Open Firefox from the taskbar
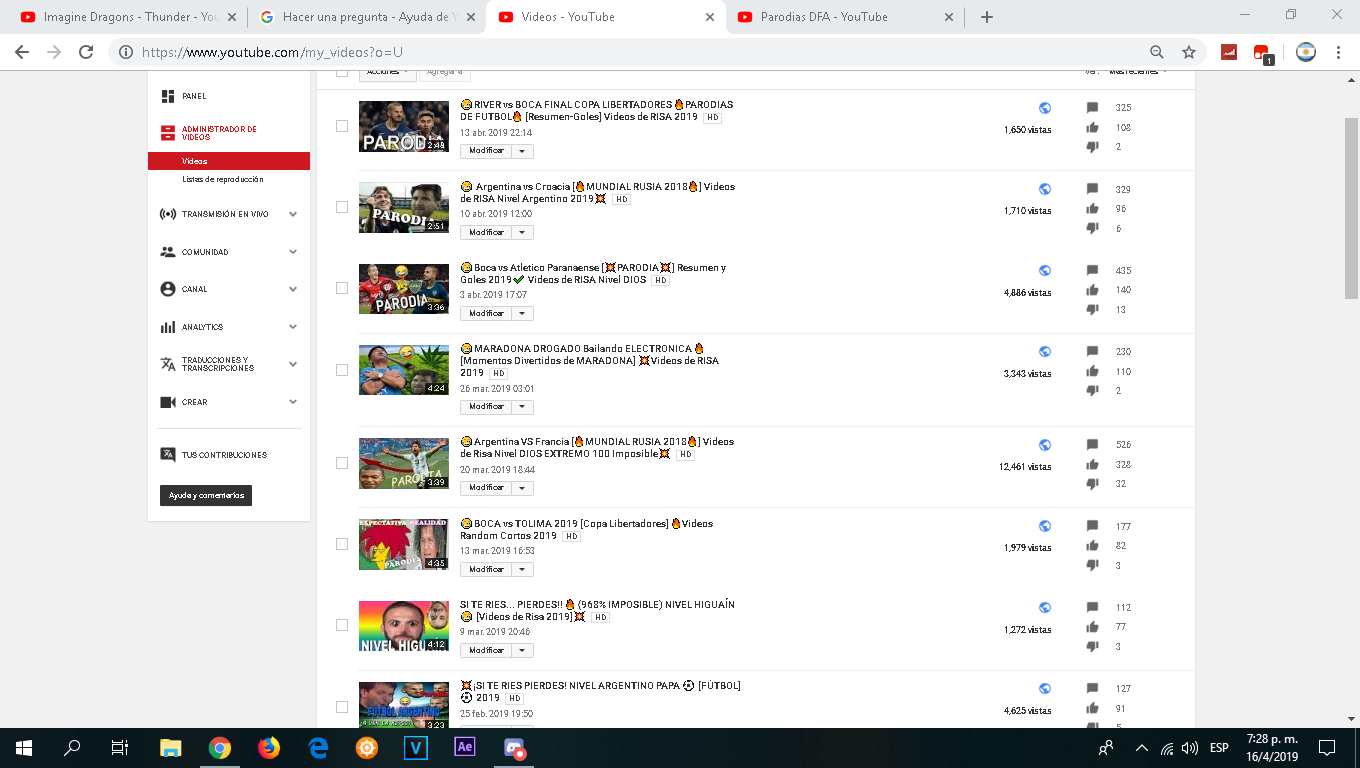Screen dimensions: 1360x768 269,747
